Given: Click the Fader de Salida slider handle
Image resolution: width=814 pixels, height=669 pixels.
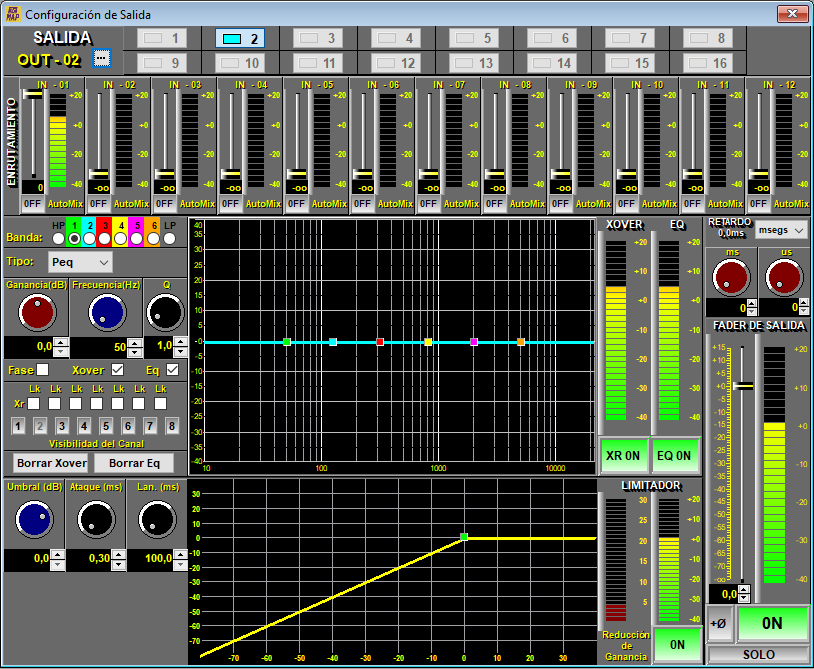Looking at the screenshot, I should click(x=743, y=386).
